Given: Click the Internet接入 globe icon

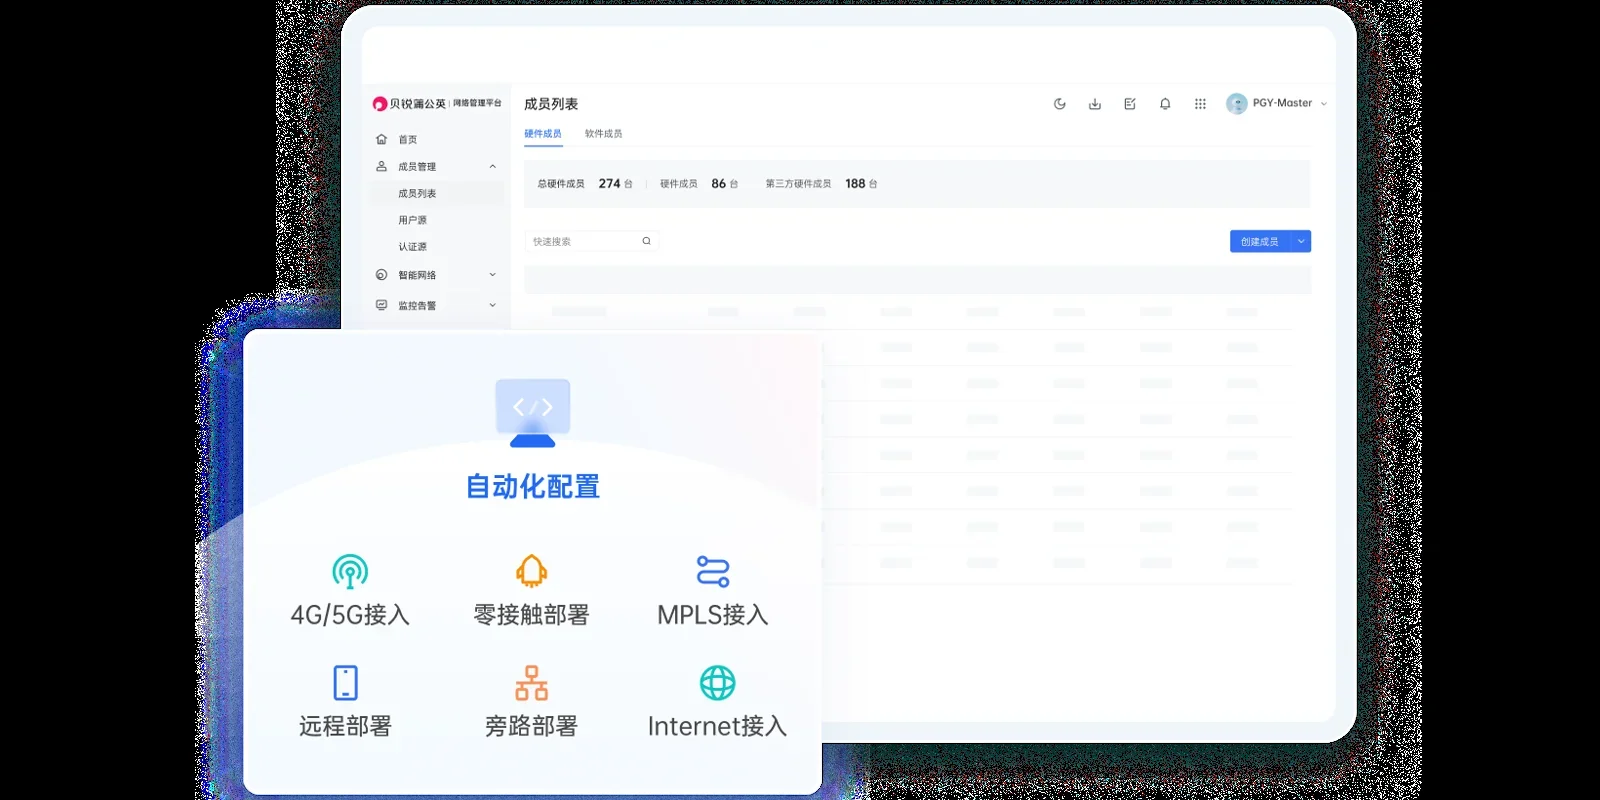Looking at the screenshot, I should pos(717,683).
